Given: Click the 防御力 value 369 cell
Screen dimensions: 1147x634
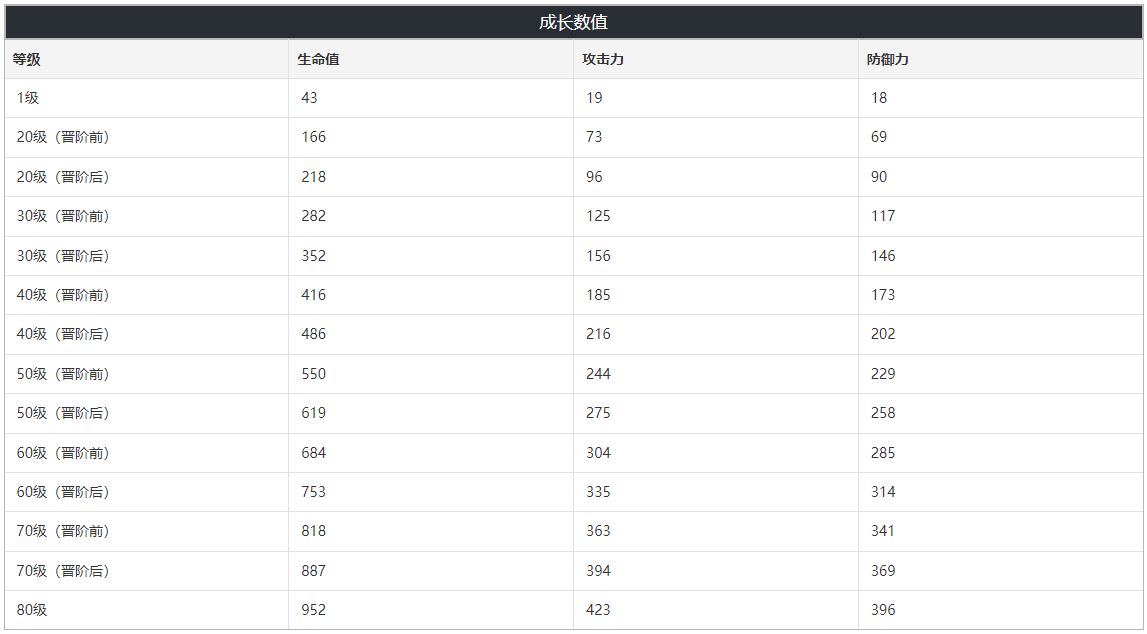Looking at the screenshot, I should click(x=883, y=571).
